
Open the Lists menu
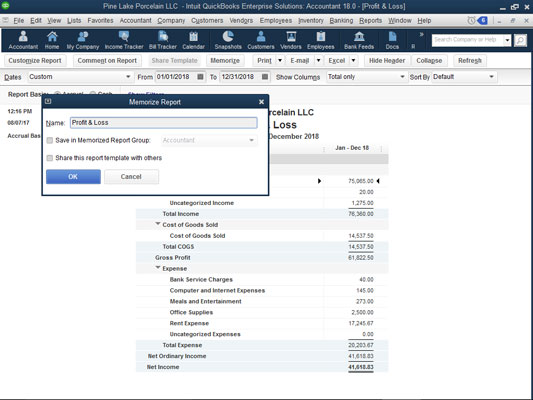[x=74, y=21]
